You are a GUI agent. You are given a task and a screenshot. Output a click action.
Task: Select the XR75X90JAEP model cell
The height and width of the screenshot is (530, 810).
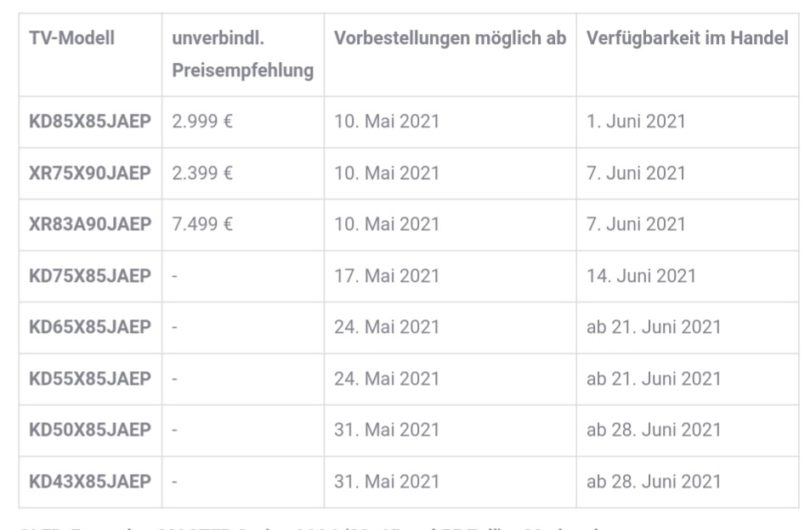90,173
